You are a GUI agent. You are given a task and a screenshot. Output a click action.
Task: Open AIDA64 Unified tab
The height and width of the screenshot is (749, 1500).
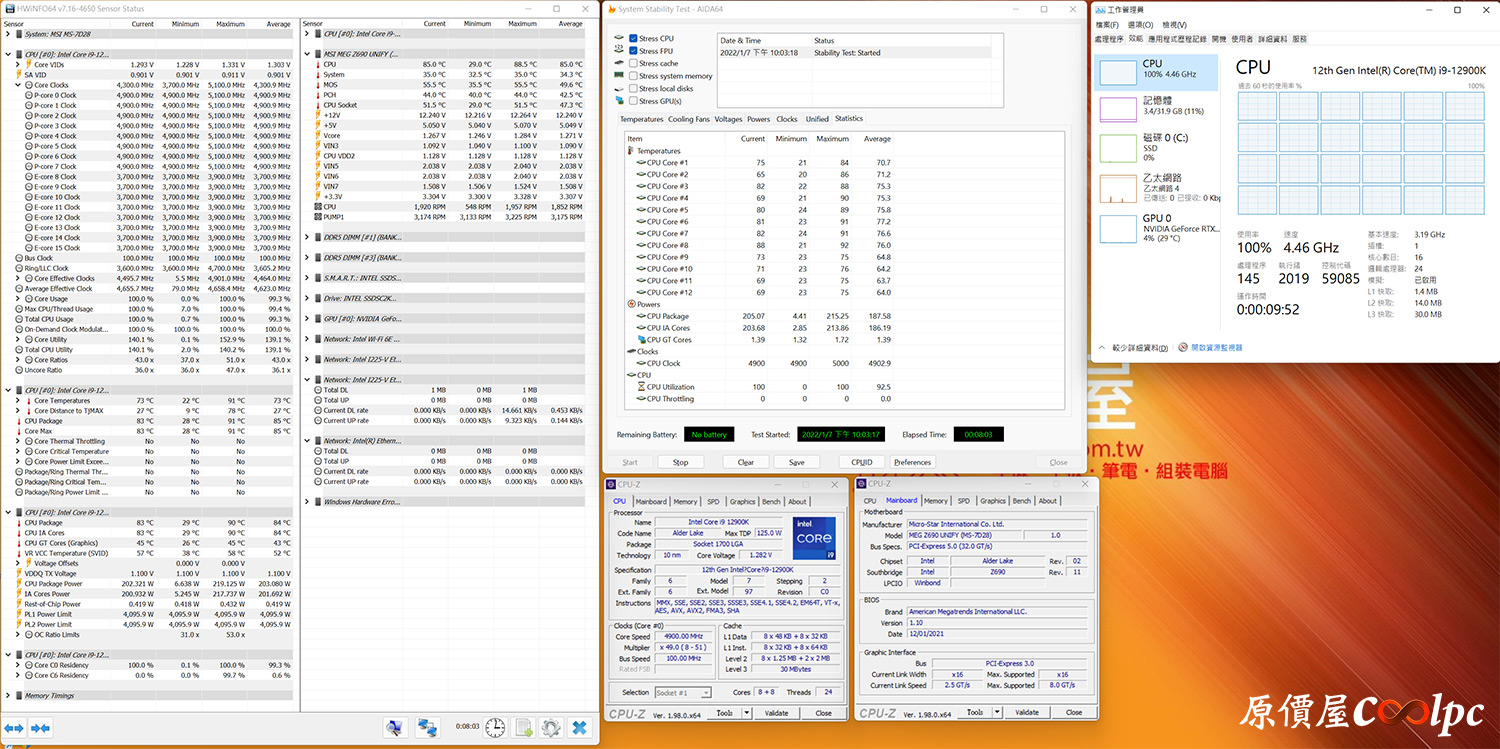(x=817, y=119)
